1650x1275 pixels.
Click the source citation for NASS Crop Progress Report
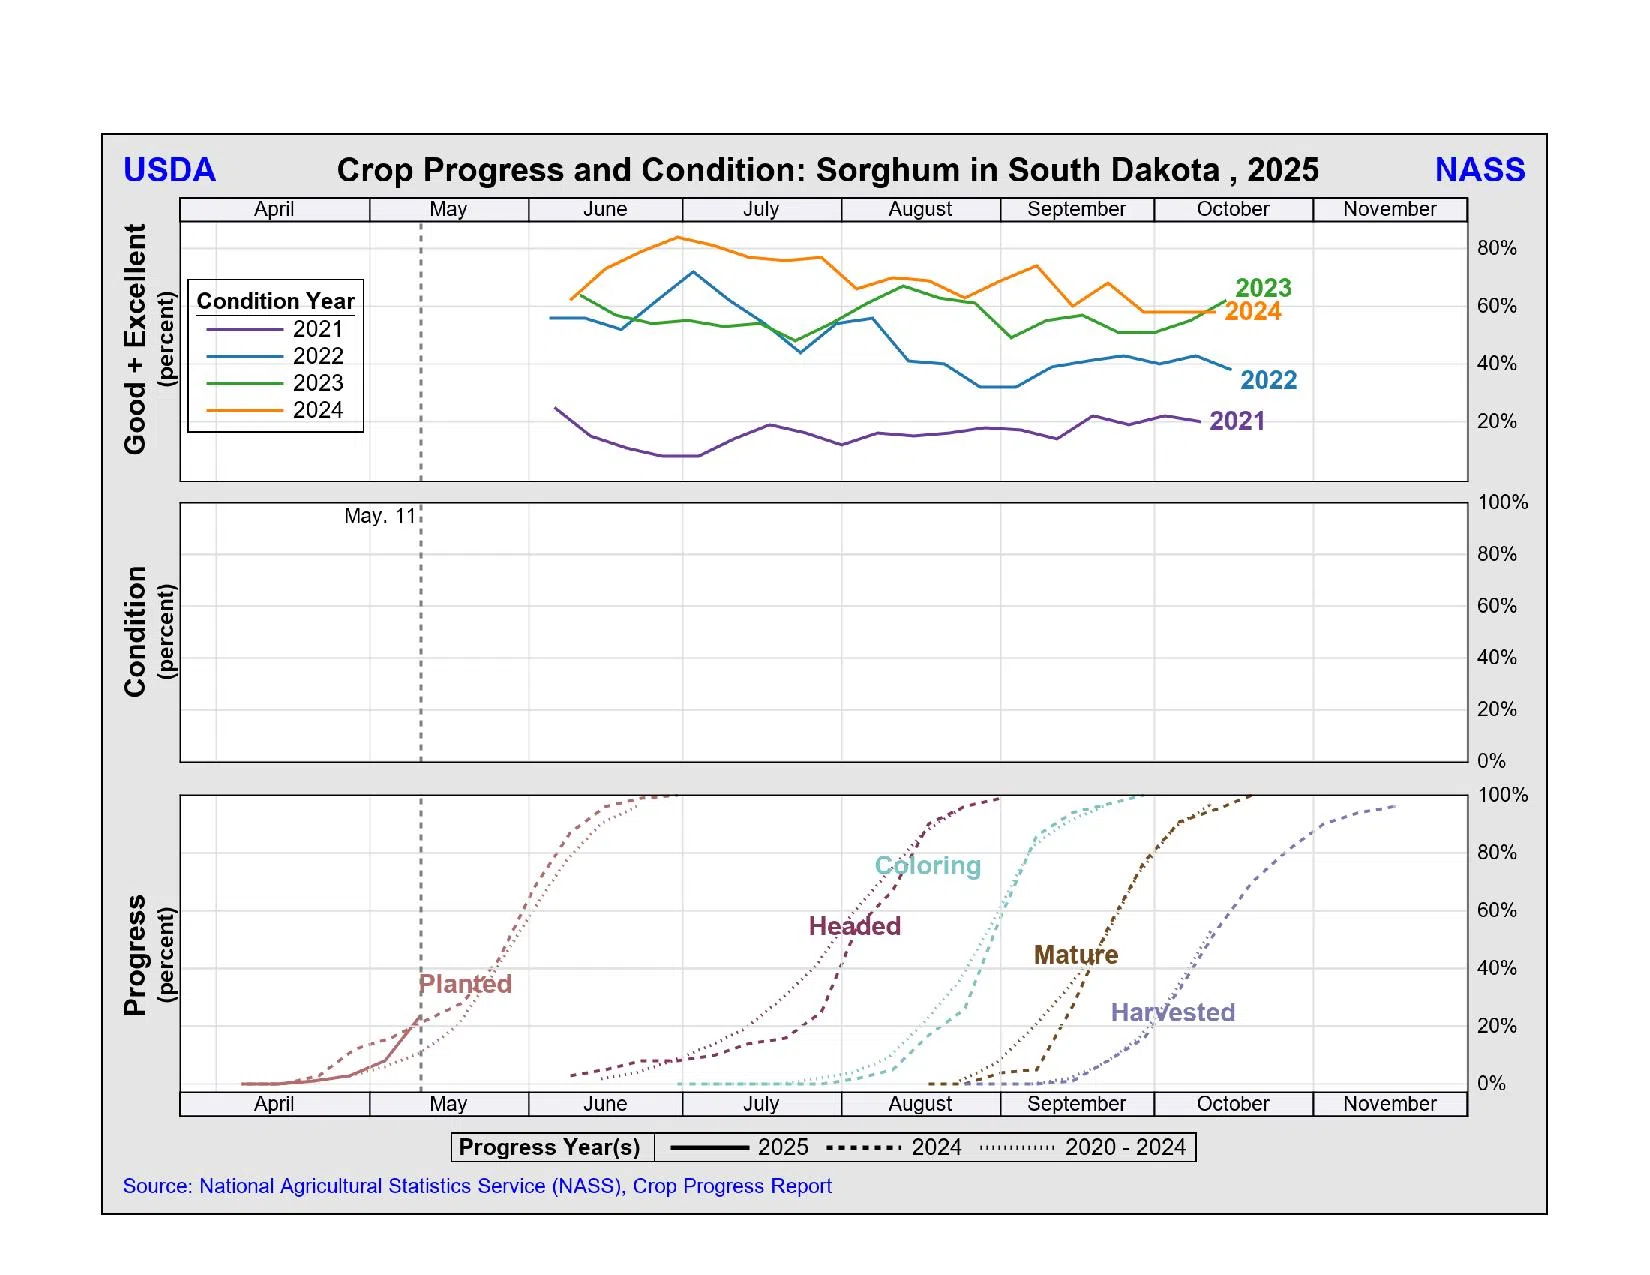click(477, 1186)
